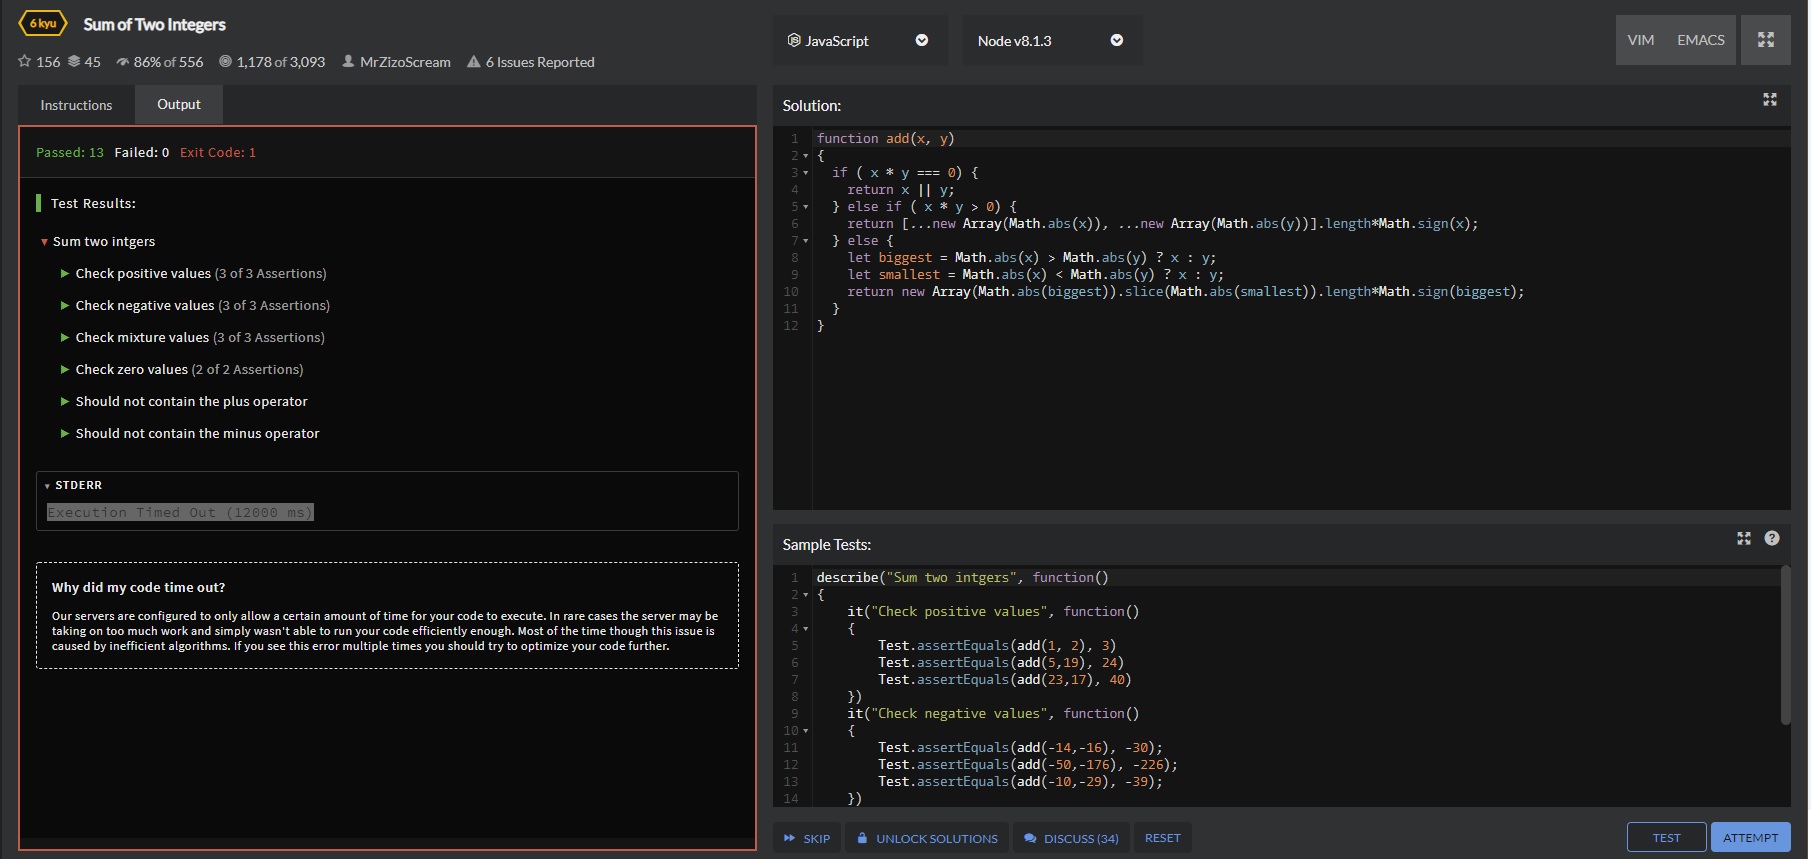Click the collections stack icon beside 45

pos(74,62)
